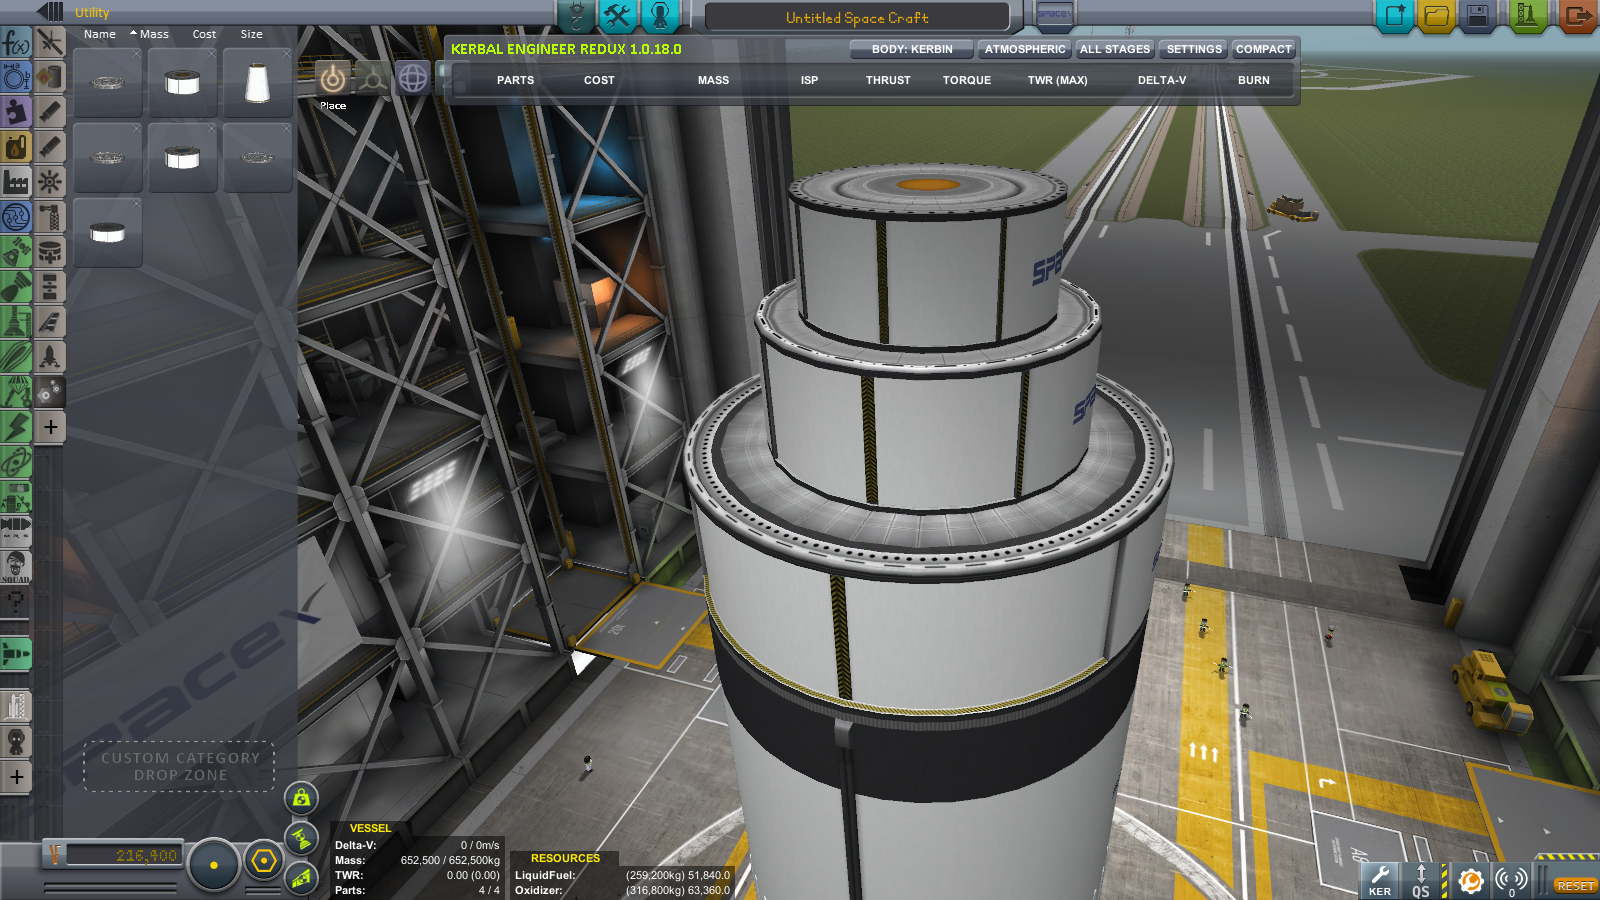Choose the mission flag icon
1600x900 pixels.
click(1054, 15)
